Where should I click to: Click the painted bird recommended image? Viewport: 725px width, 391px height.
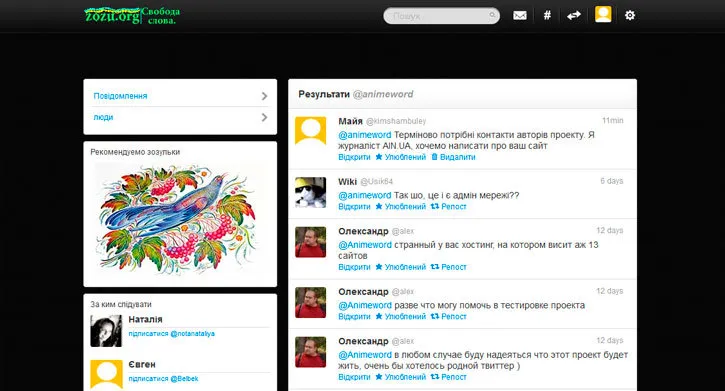pyautogui.click(x=178, y=219)
